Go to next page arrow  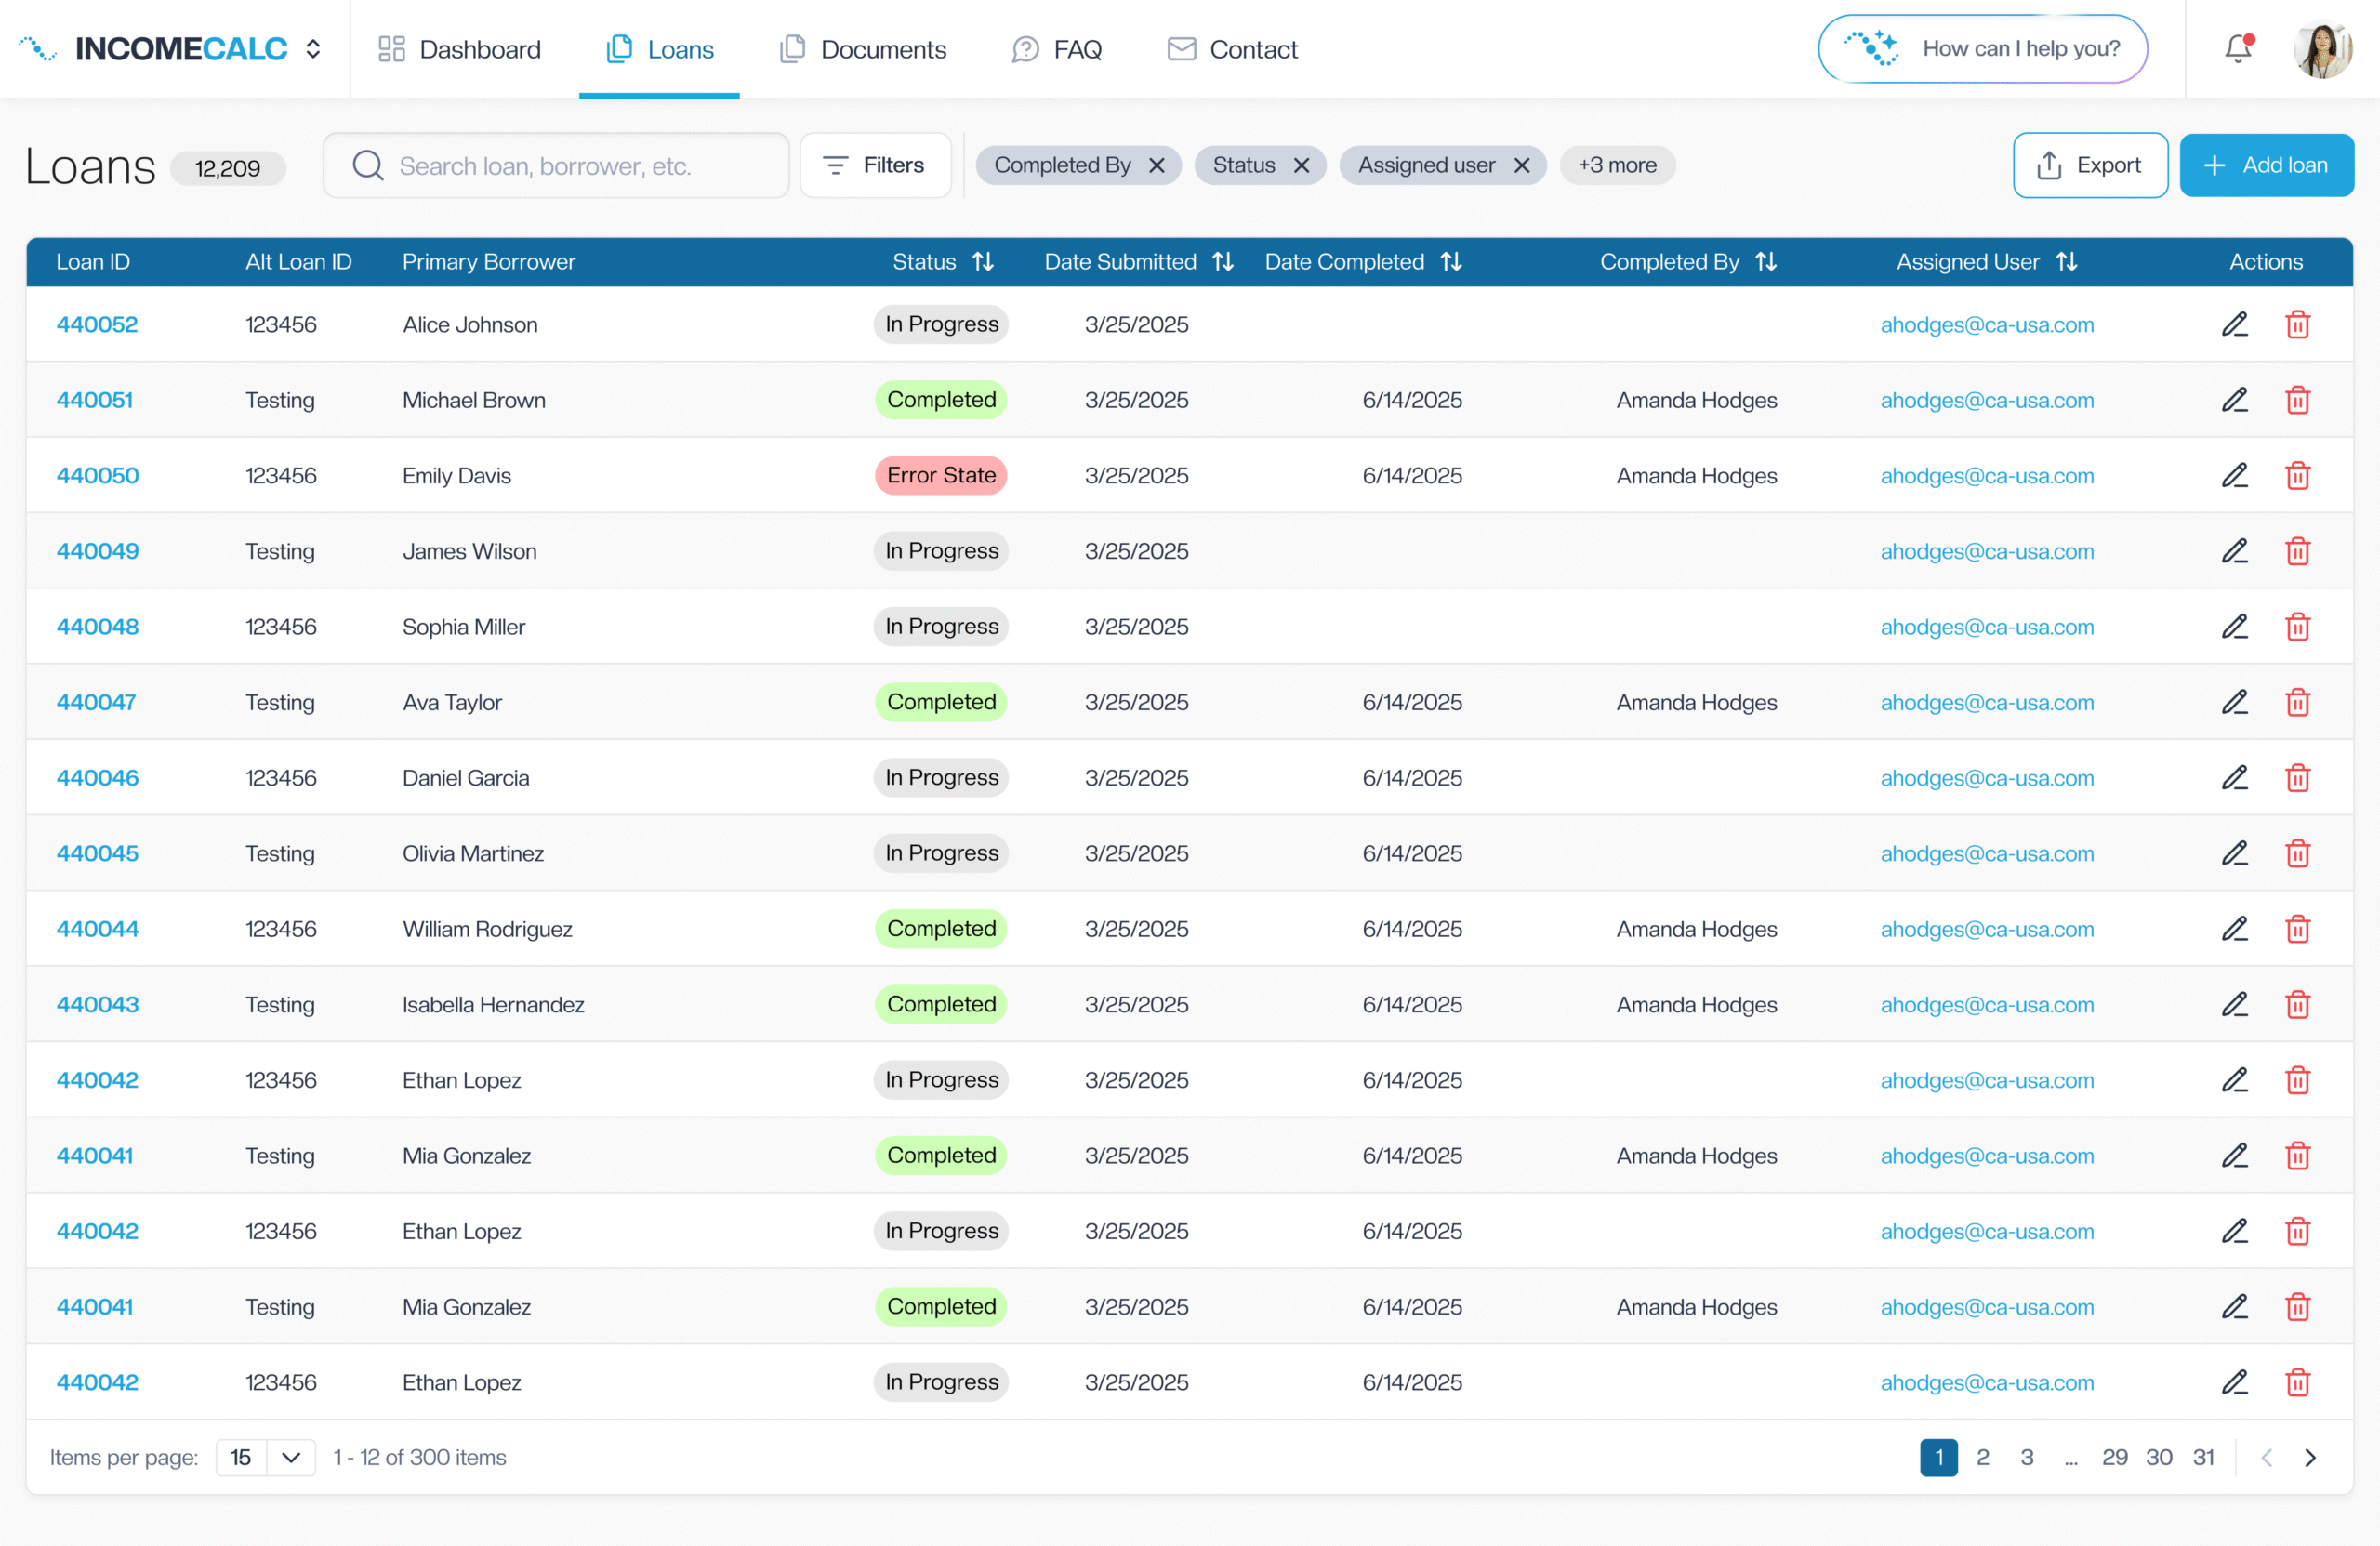pos(2310,1457)
